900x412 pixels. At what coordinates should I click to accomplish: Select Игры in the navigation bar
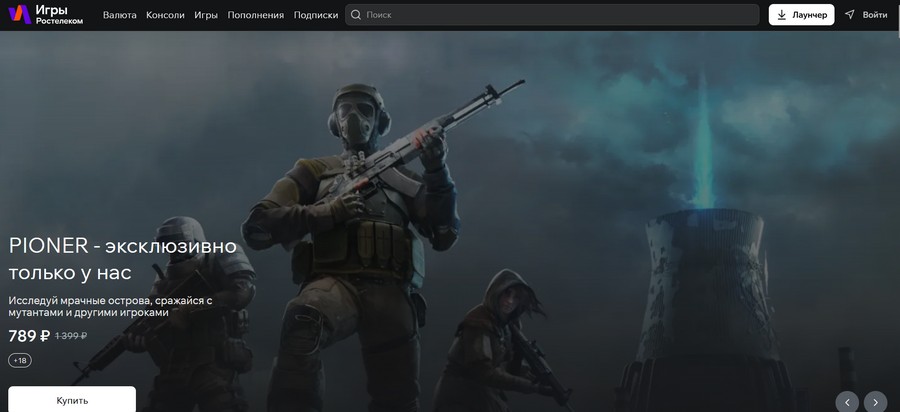point(206,15)
